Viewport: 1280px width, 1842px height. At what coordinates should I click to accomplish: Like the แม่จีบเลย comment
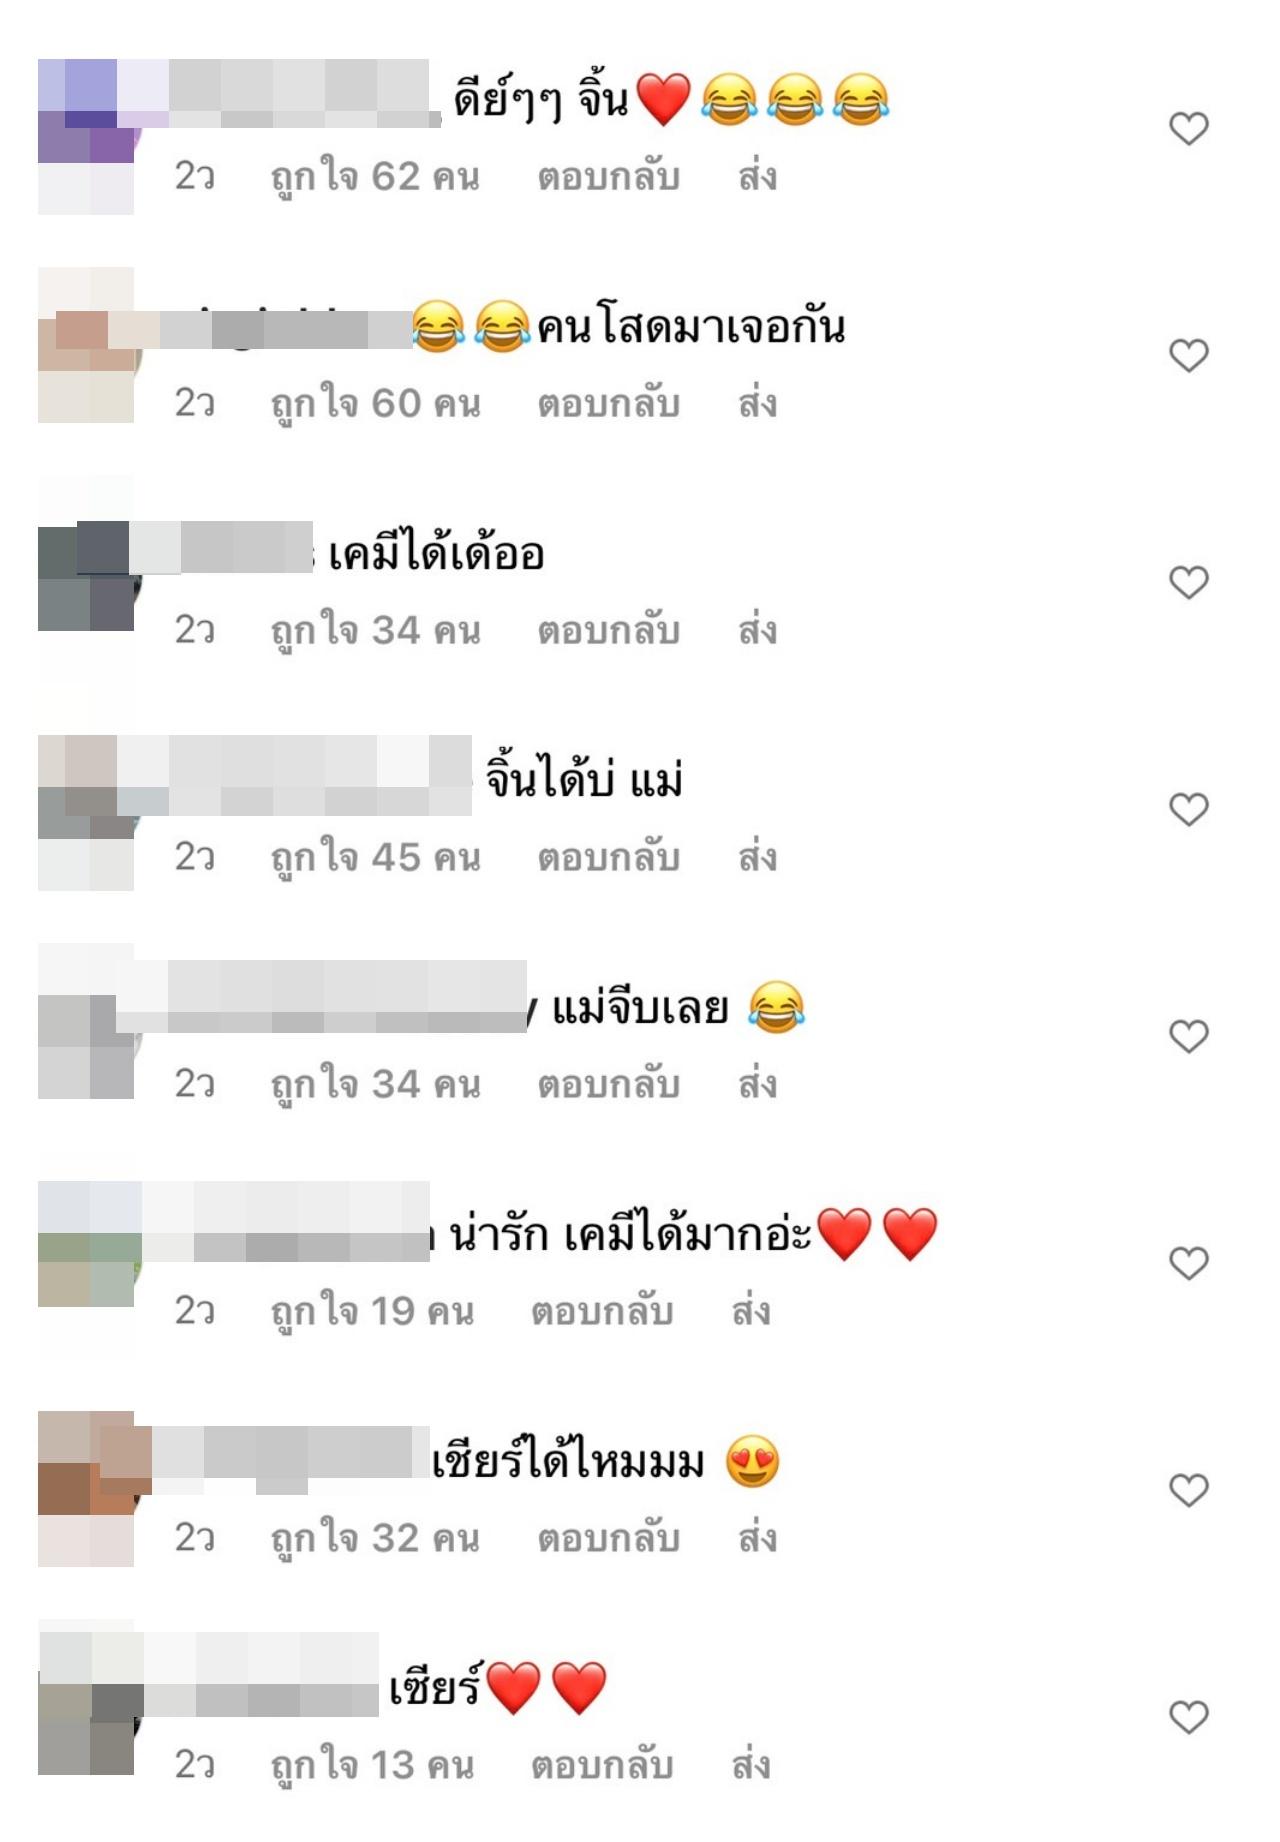tap(1189, 1036)
